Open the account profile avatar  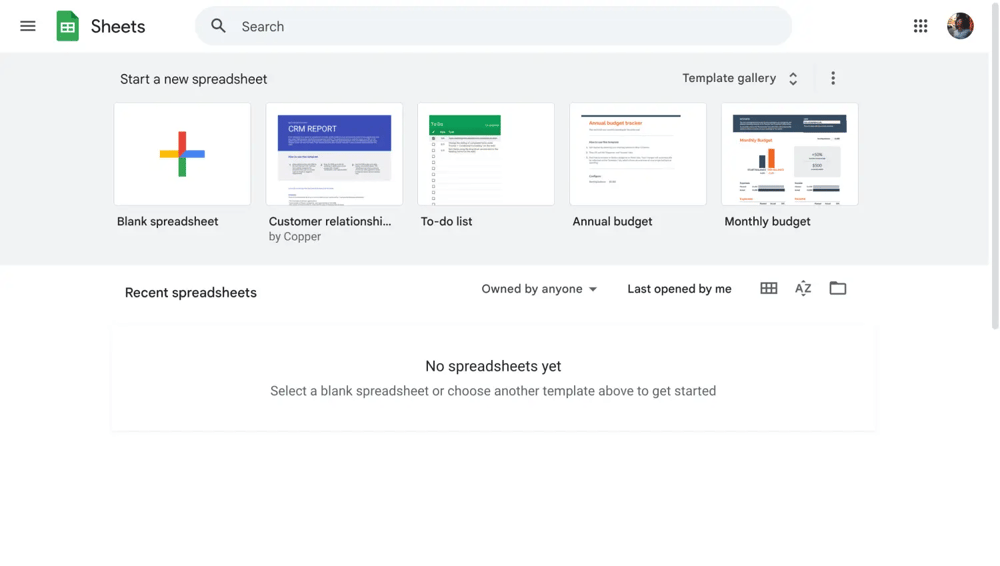coord(960,26)
